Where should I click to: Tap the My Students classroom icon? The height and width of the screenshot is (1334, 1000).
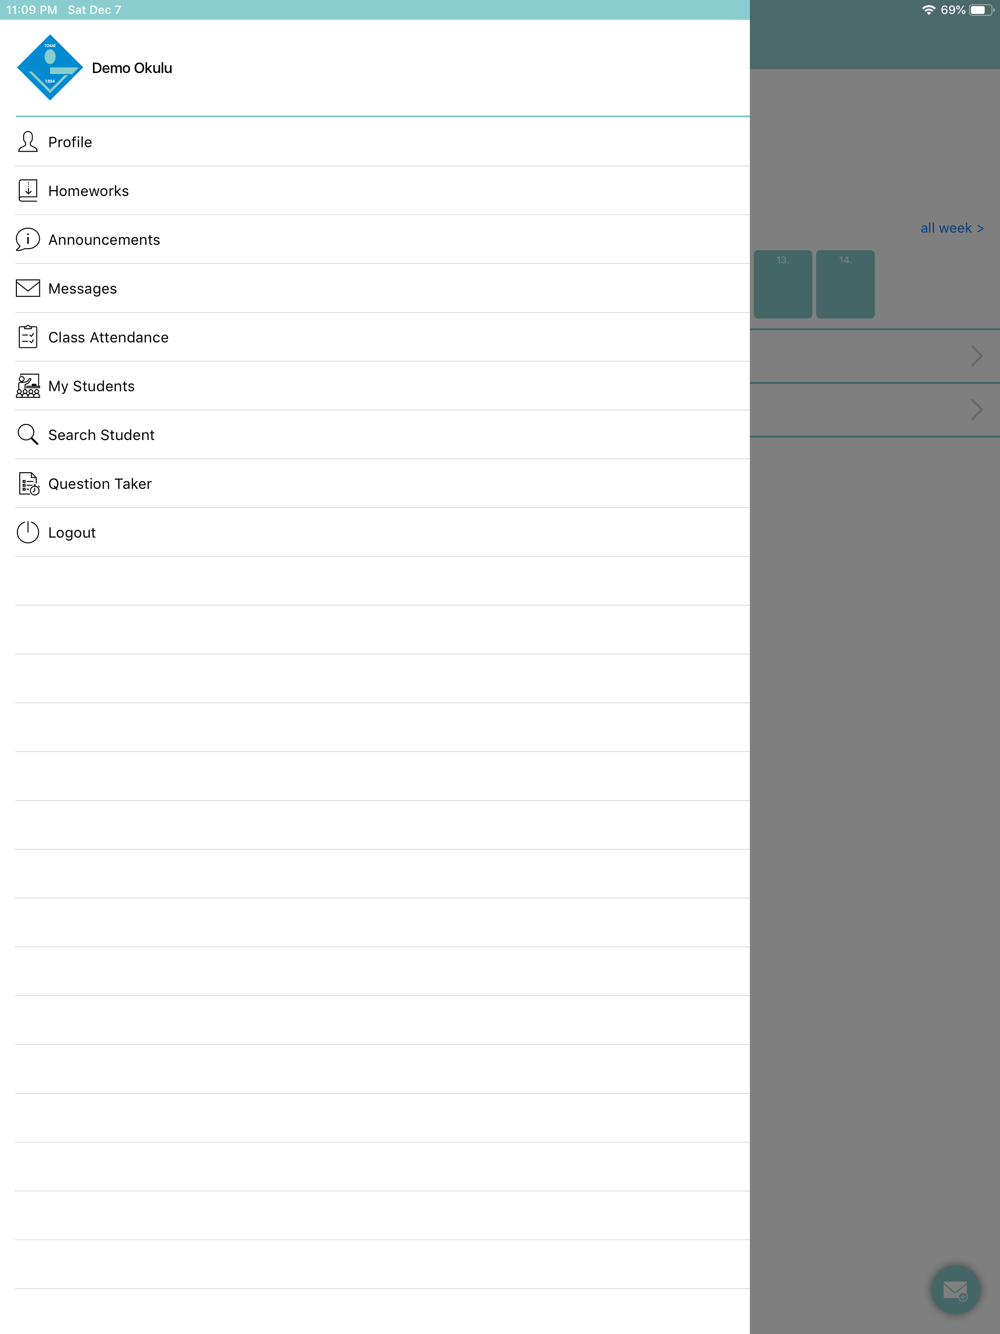coord(28,386)
